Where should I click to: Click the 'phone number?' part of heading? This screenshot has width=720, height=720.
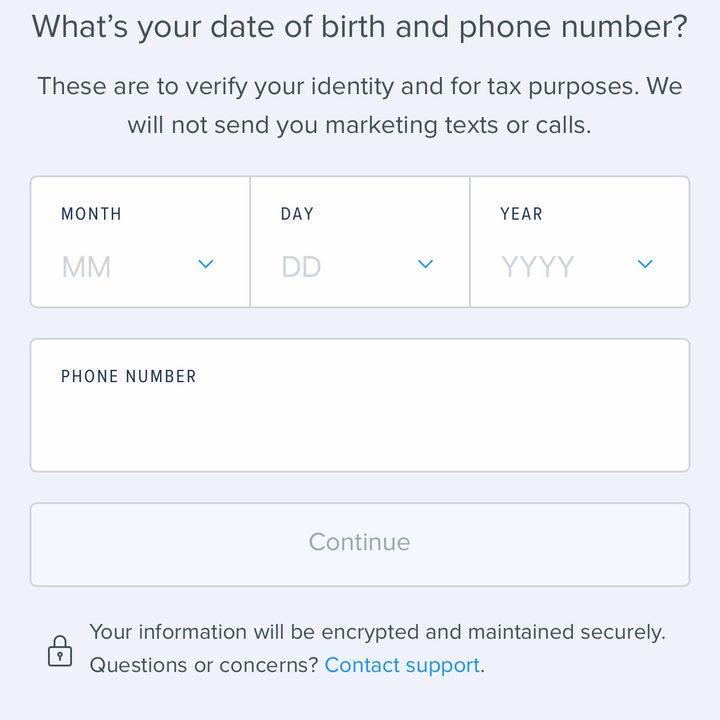click(574, 27)
